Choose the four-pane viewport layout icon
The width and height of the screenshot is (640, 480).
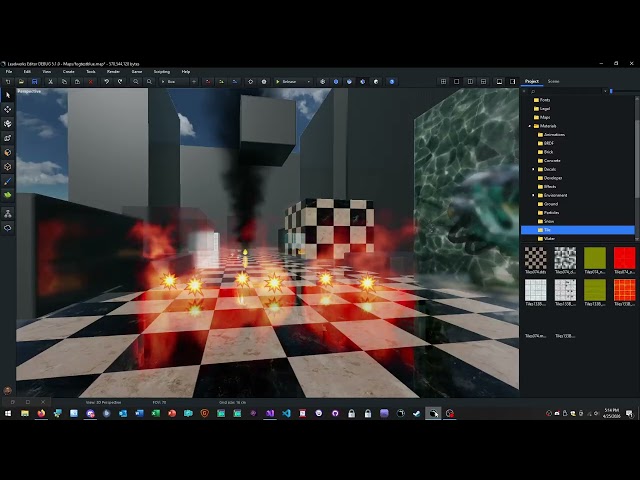(x=444, y=82)
